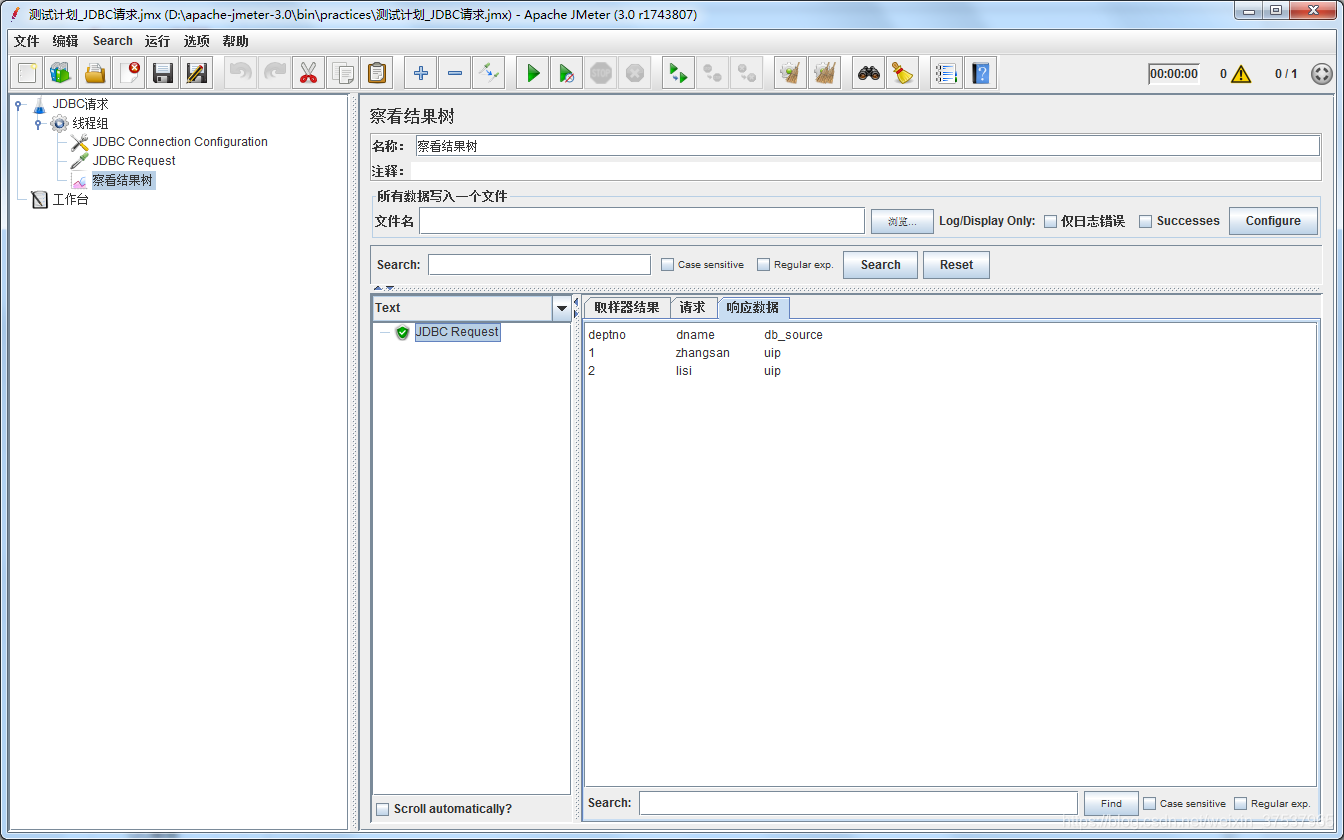Open the Search menu
This screenshot has height=840, width=1344.
click(x=113, y=41)
